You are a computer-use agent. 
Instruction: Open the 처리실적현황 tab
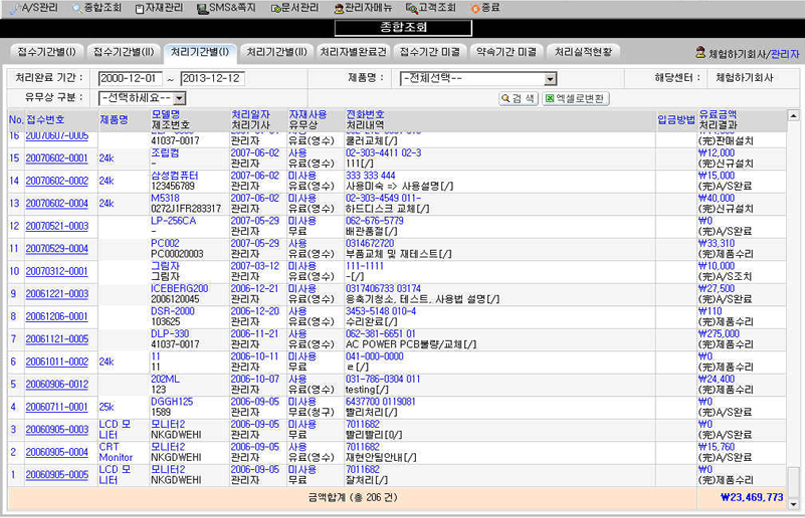coord(583,52)
